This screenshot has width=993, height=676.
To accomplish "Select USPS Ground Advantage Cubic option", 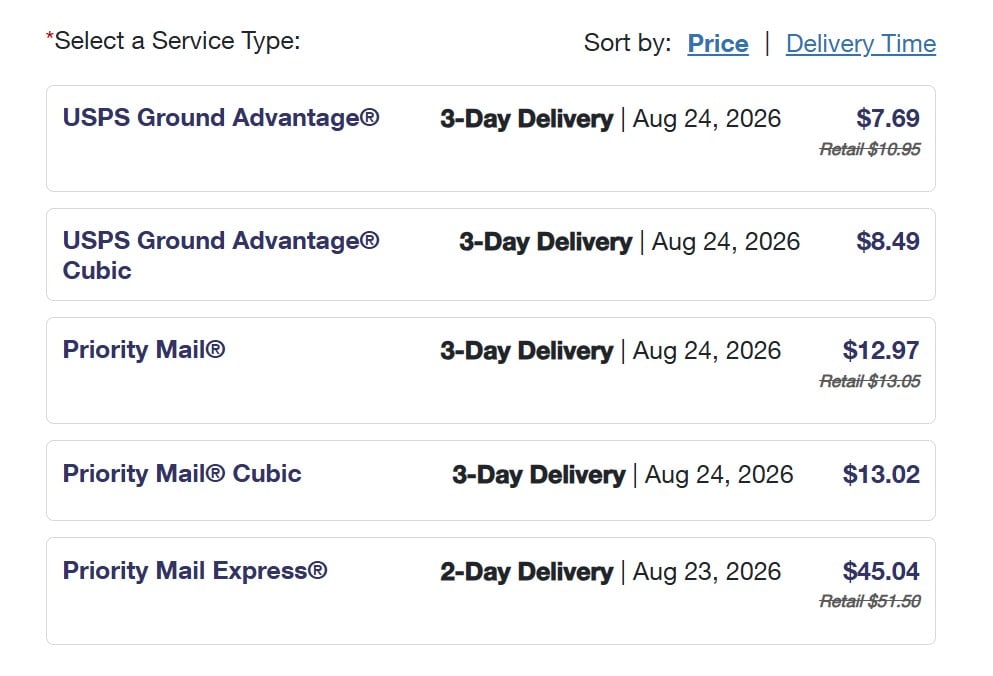I will click(x=491, y=255).
